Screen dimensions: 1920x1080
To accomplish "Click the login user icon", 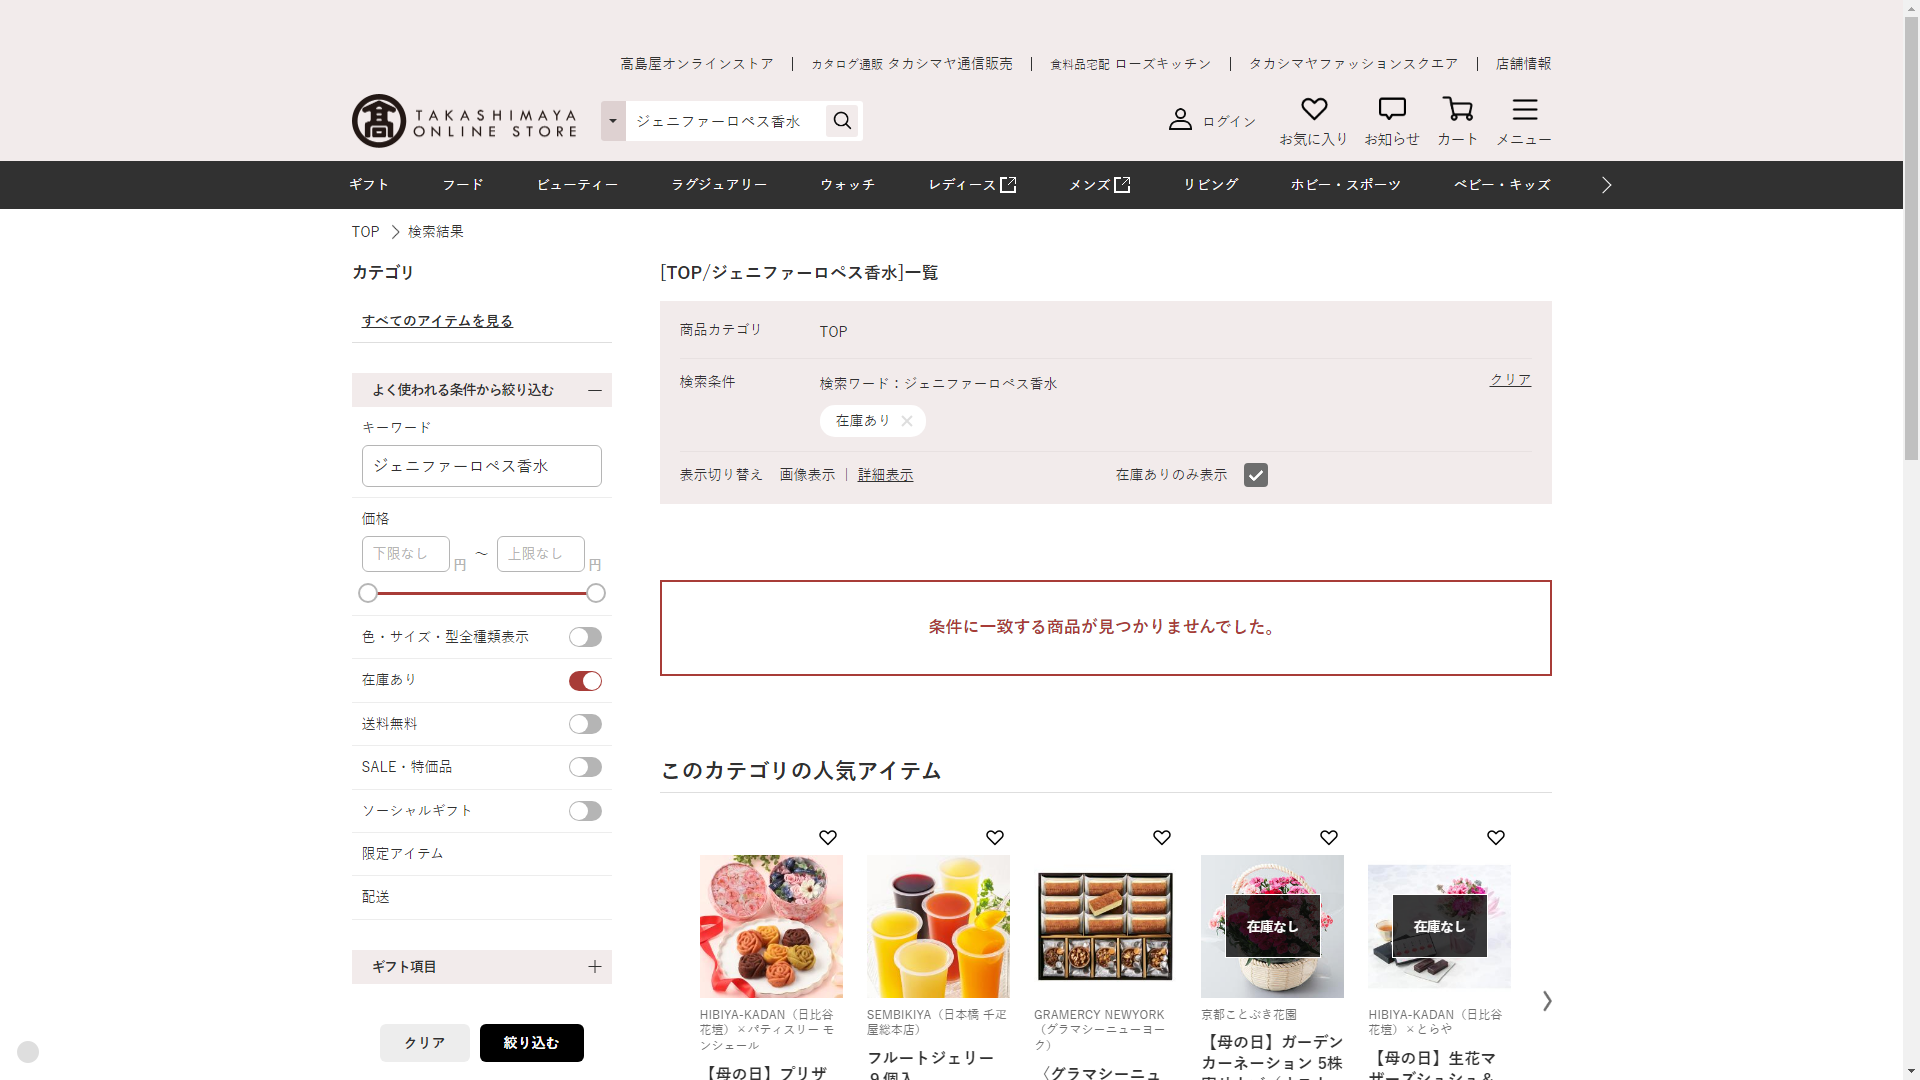I will pos(1180,120).
